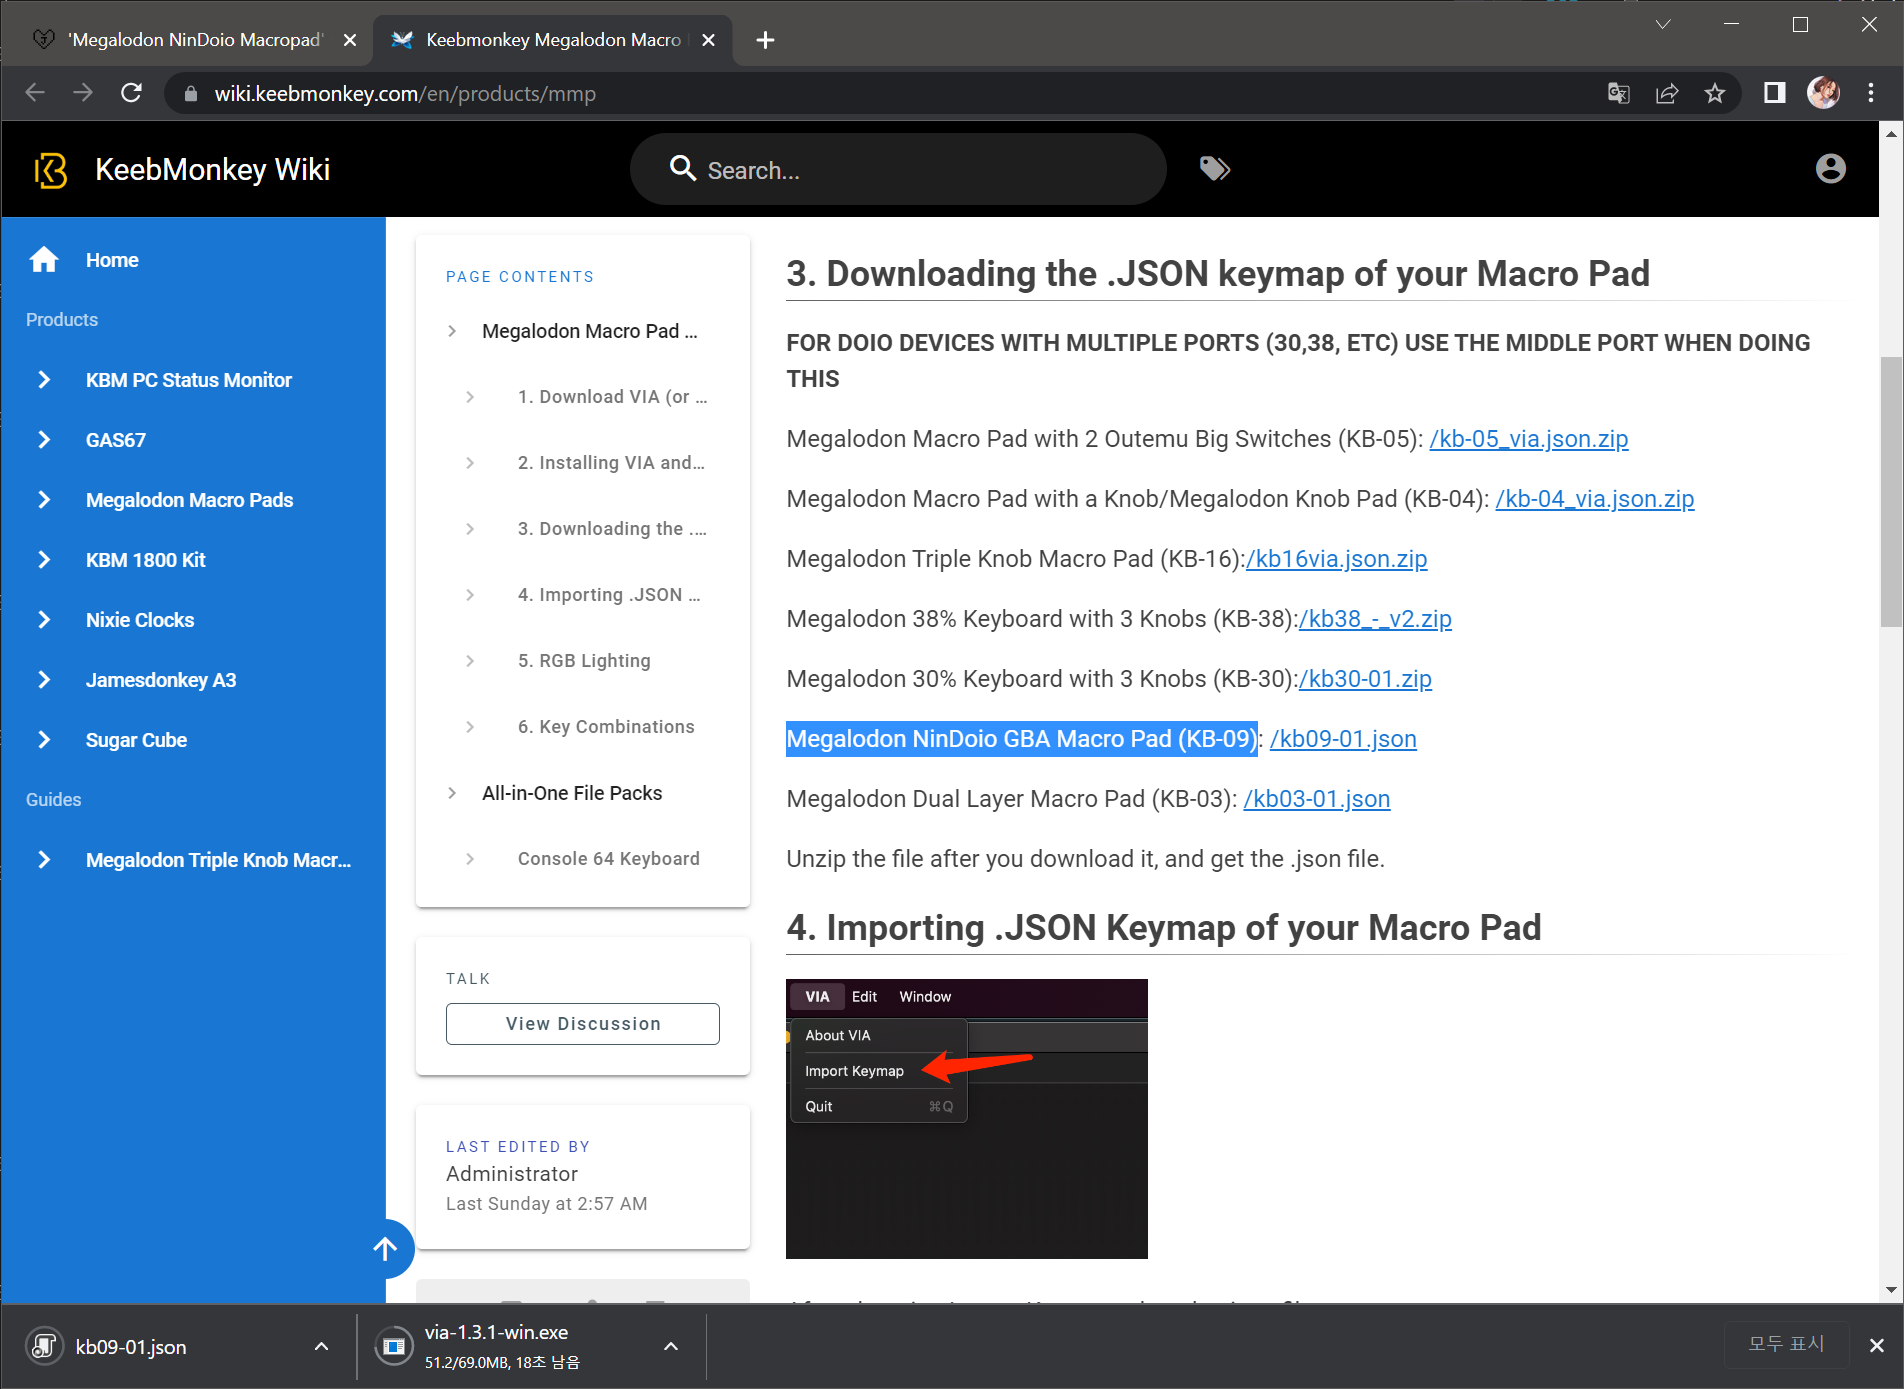The width and height of the screenshot is (1904, 1389).
Task: Click the wiki Search field
Action: pos(897,170)
